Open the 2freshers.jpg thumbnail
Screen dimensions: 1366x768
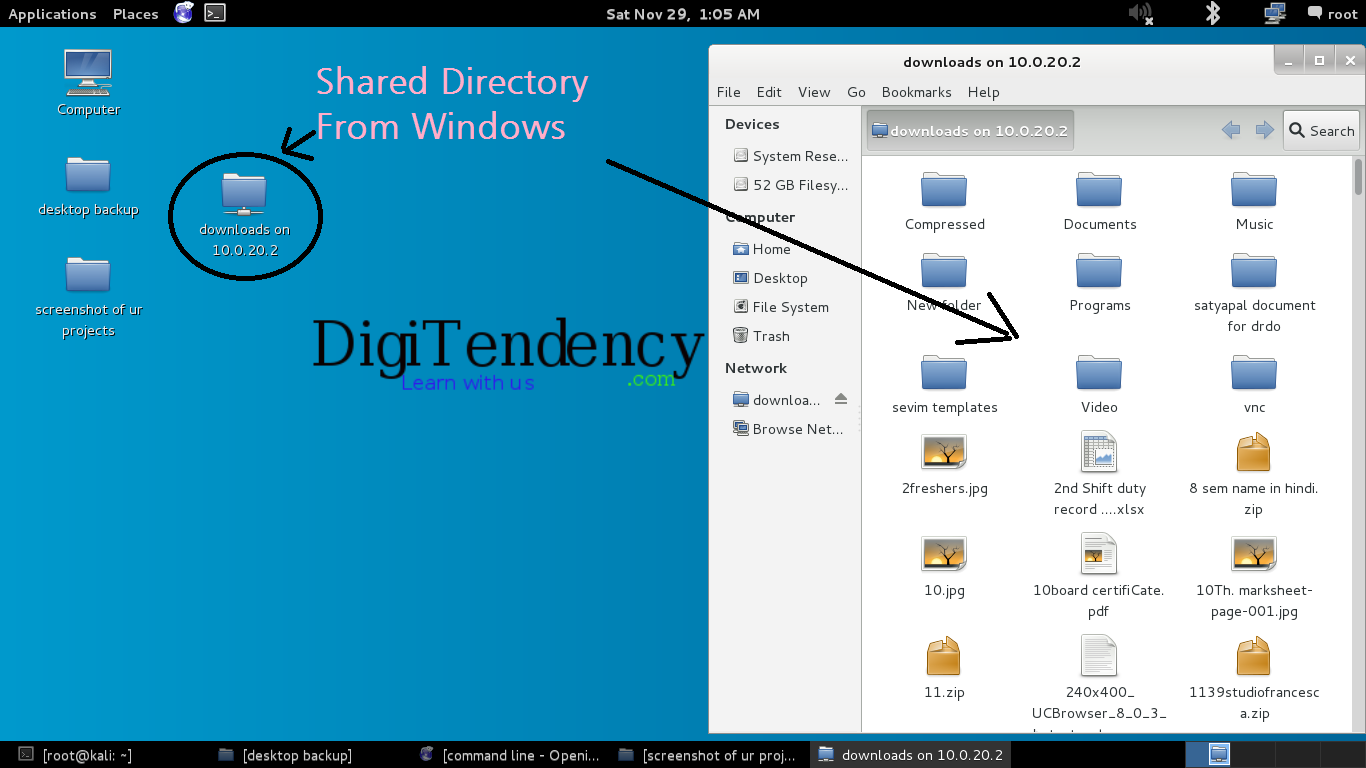(943, 451)
